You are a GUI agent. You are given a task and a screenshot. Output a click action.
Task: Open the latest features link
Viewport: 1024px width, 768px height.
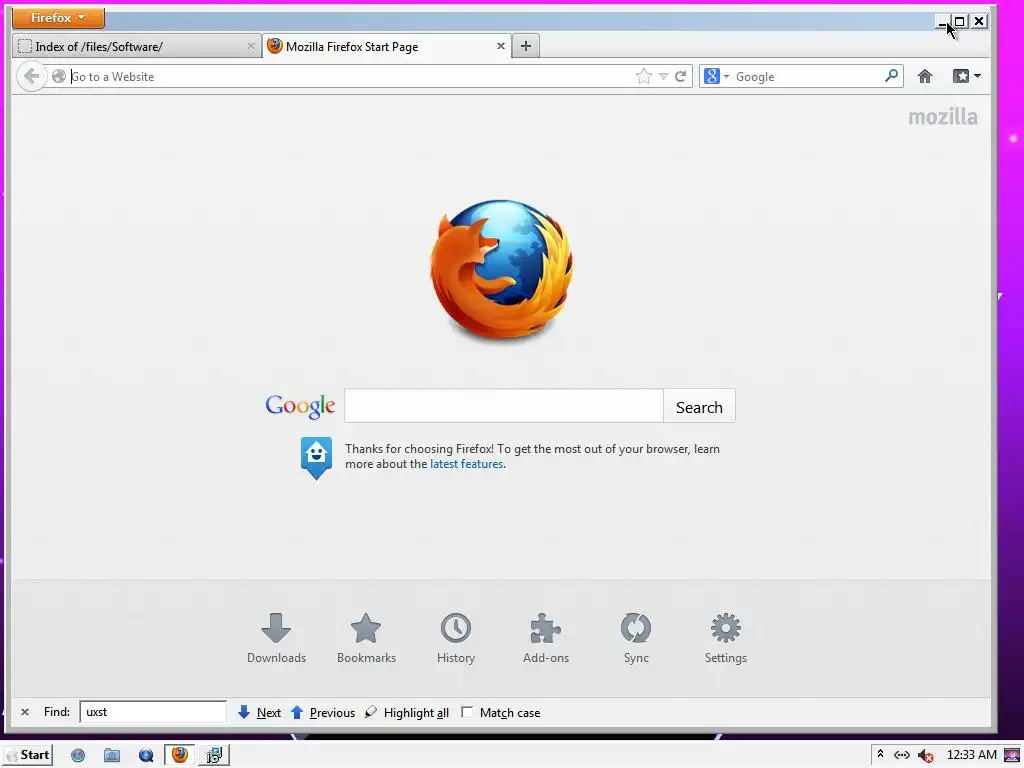click(x=467, y=464)
